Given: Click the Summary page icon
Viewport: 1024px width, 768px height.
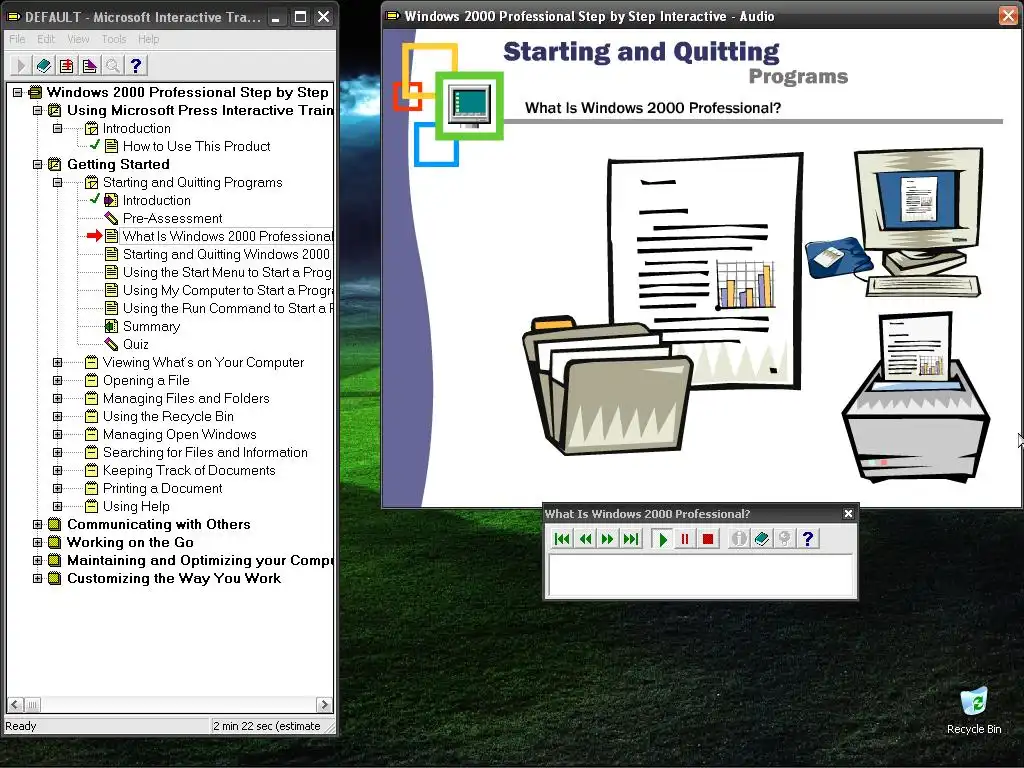Looking at the screenshot, I should [x=111, y=326].
